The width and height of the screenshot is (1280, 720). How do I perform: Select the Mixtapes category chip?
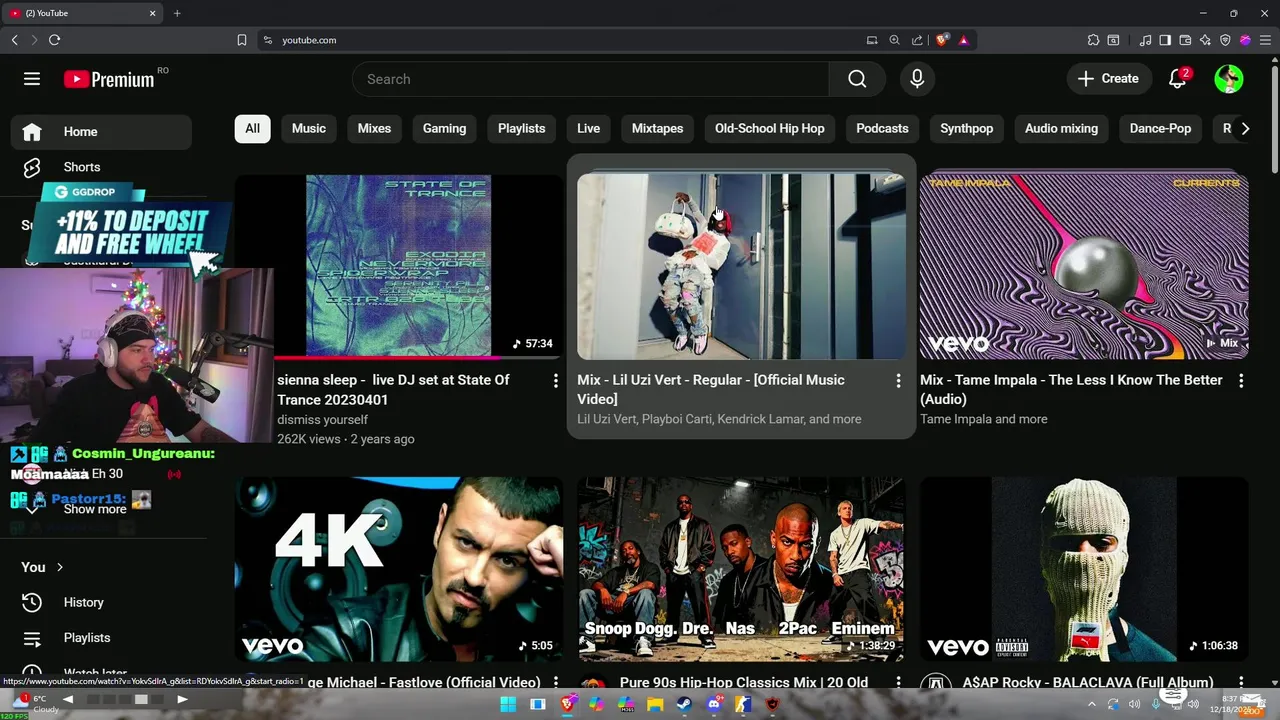[x=657, y=128]
